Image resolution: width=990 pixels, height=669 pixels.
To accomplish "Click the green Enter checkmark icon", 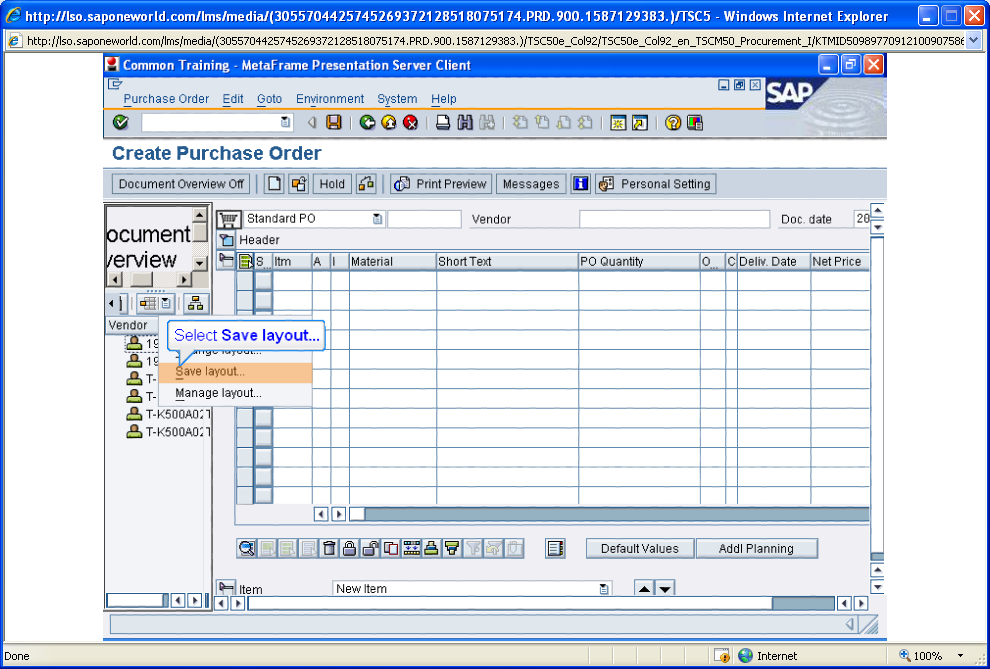I will (121, 122).
